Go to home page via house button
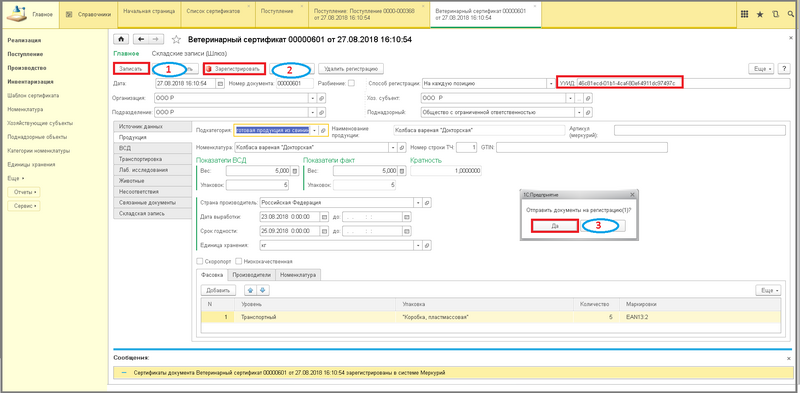Image resolution: width=800 pixels, height=393 pixels. tap(122, 39)
